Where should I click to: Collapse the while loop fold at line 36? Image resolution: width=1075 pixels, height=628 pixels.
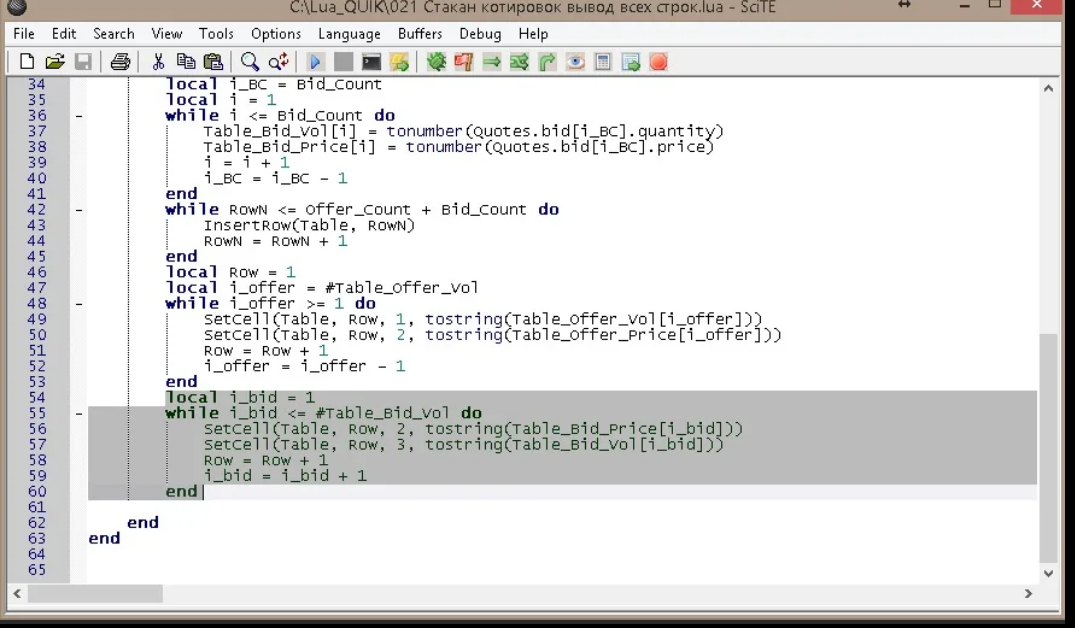tap(79, 116)
